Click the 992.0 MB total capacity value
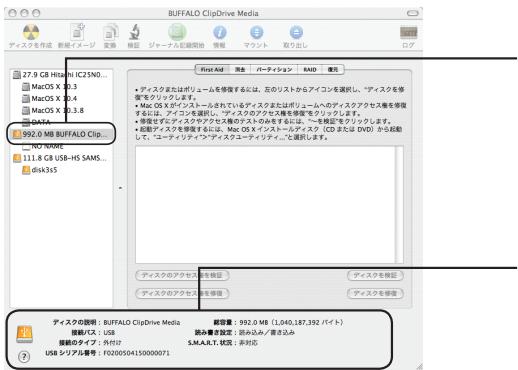Screen dimensions: 518x370 pos(291,323)
